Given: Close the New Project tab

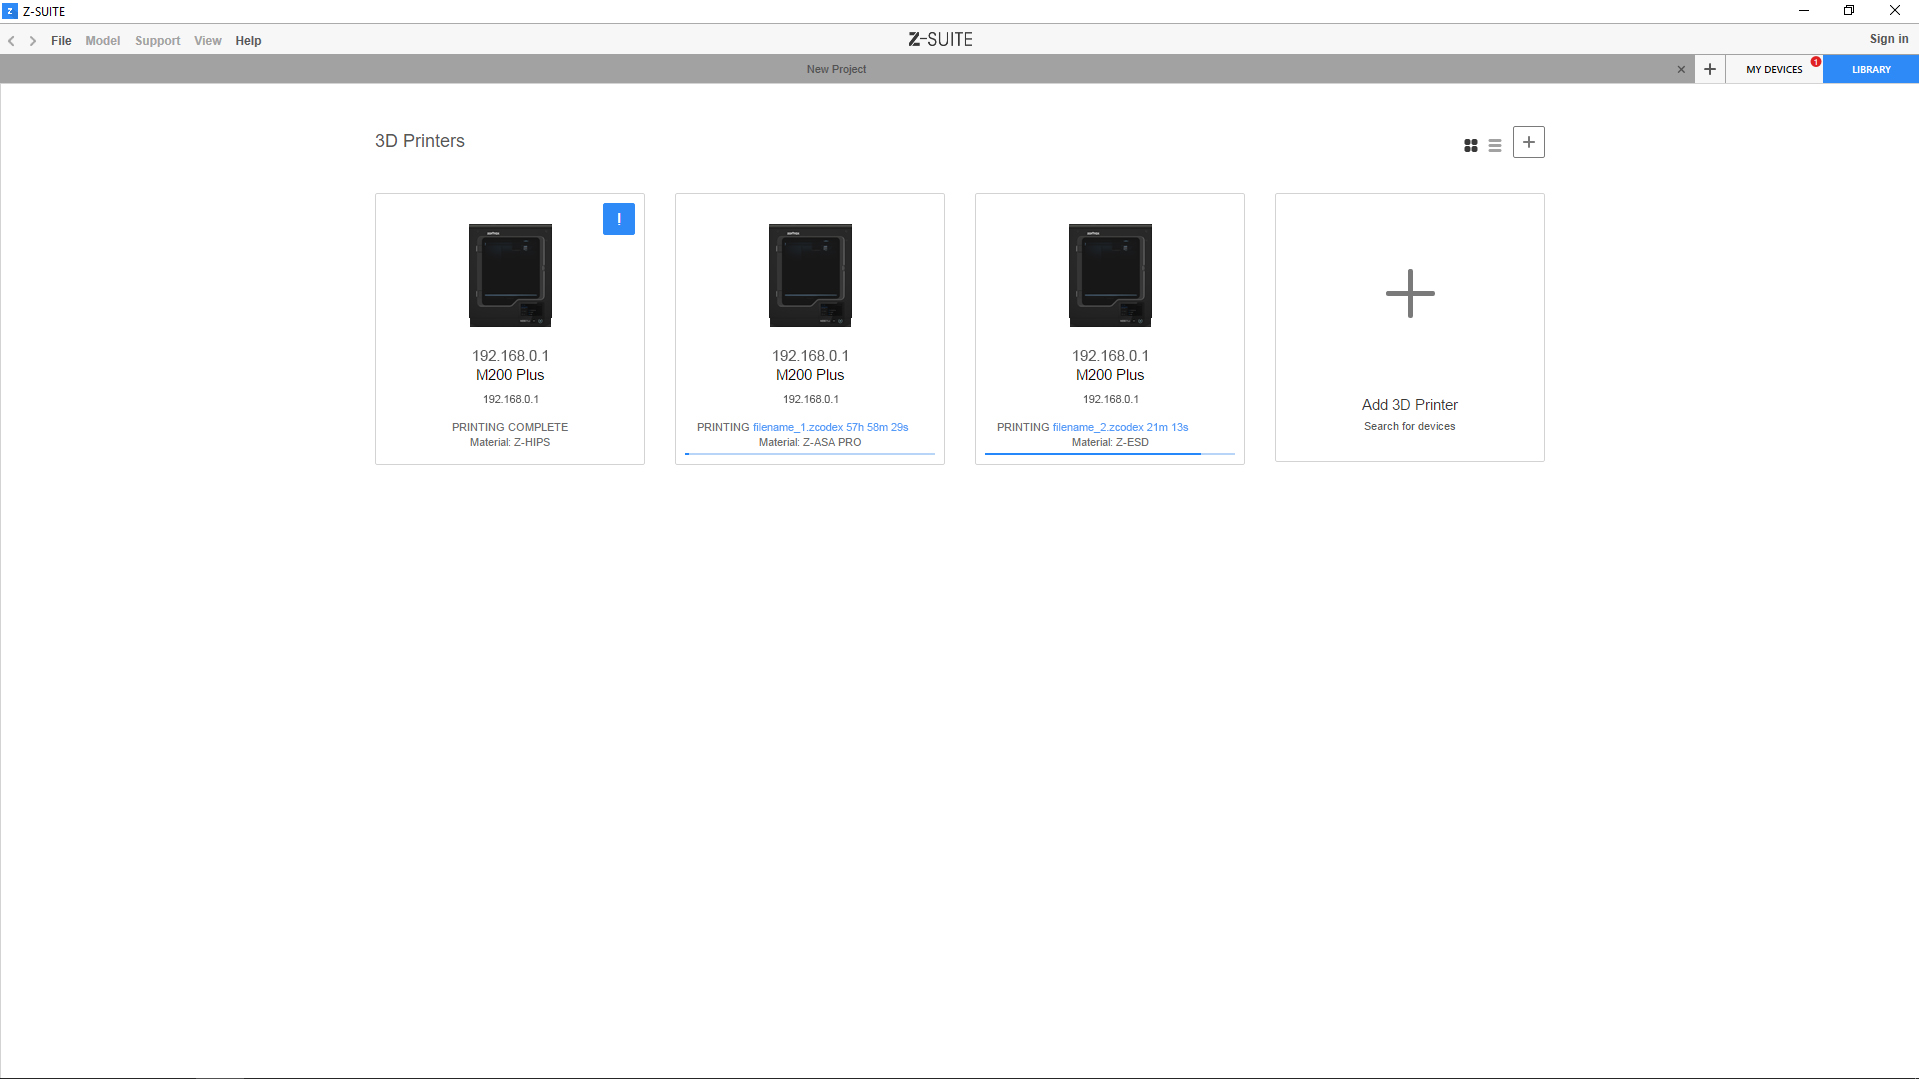Looking at the screenshot, I should (1681, 69).
